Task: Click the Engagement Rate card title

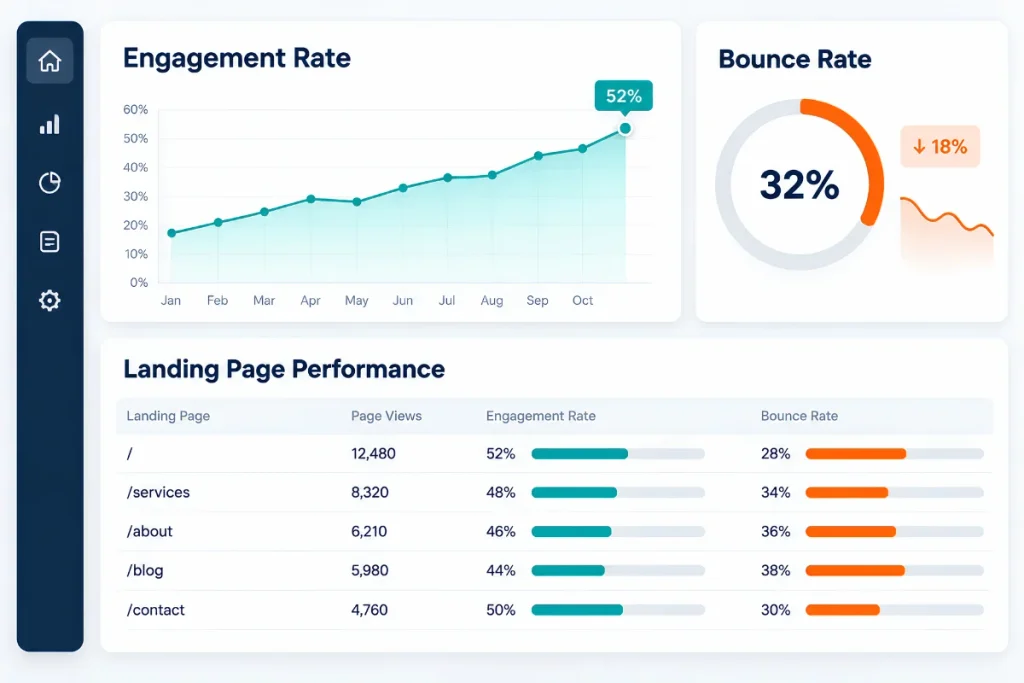Action: (x=237, y=58)
